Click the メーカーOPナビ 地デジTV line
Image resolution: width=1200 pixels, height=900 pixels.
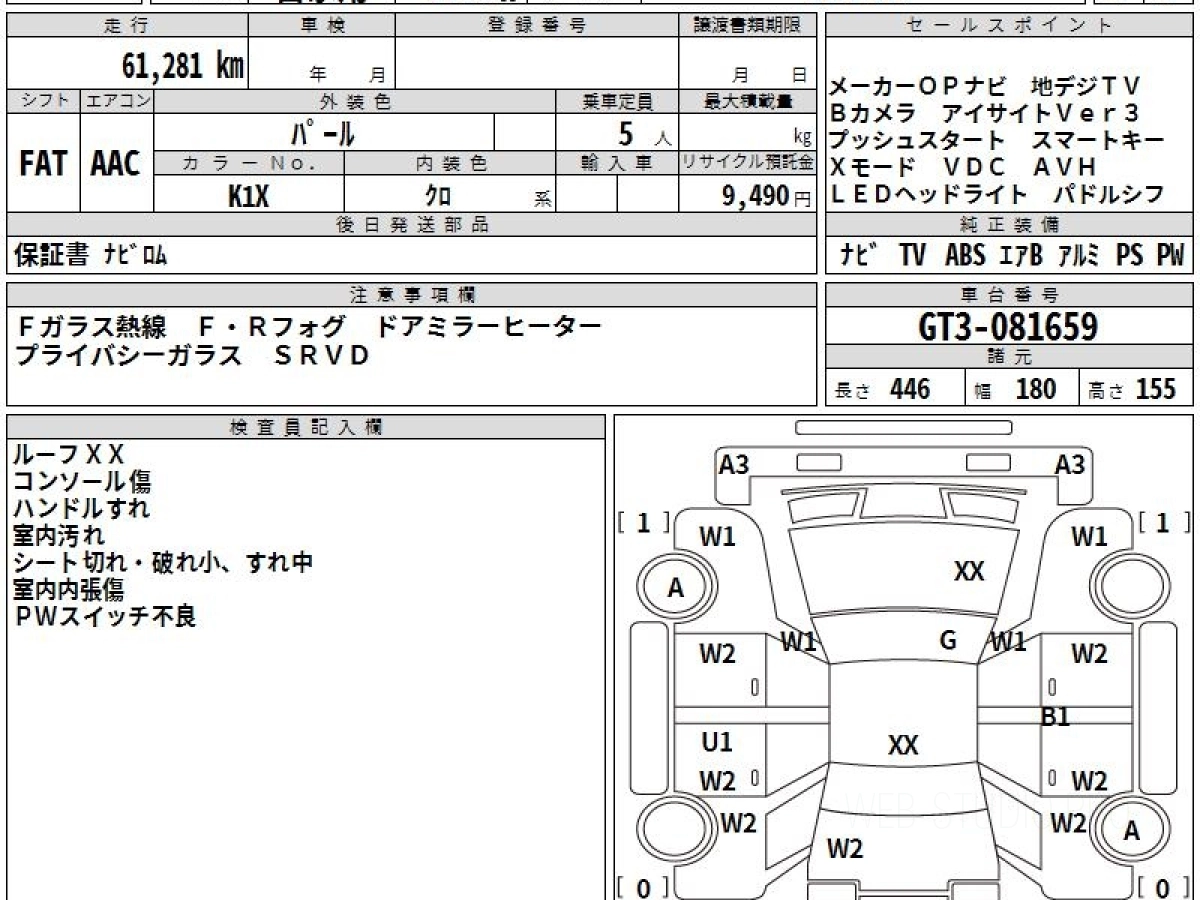point(985,86)
